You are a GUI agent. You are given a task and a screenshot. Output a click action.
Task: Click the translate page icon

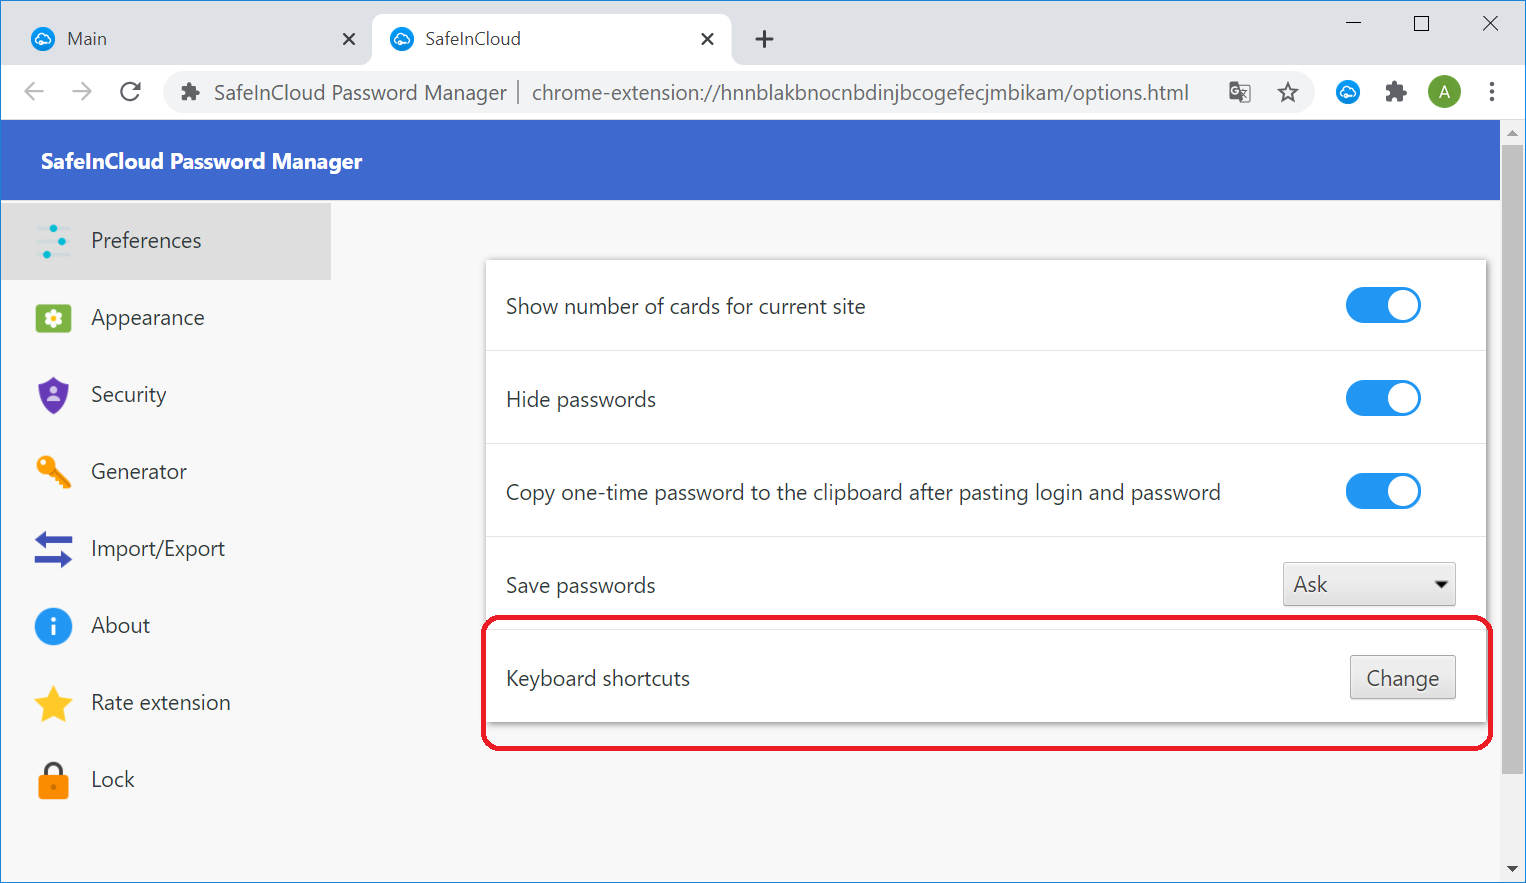(x=1240, y=92)
